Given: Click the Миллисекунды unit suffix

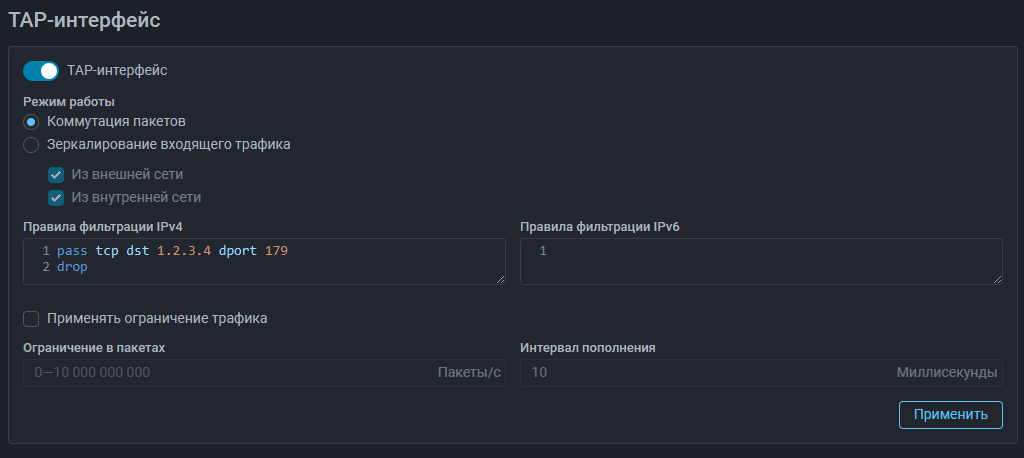Looking at the screenshot, I should 947,373.
